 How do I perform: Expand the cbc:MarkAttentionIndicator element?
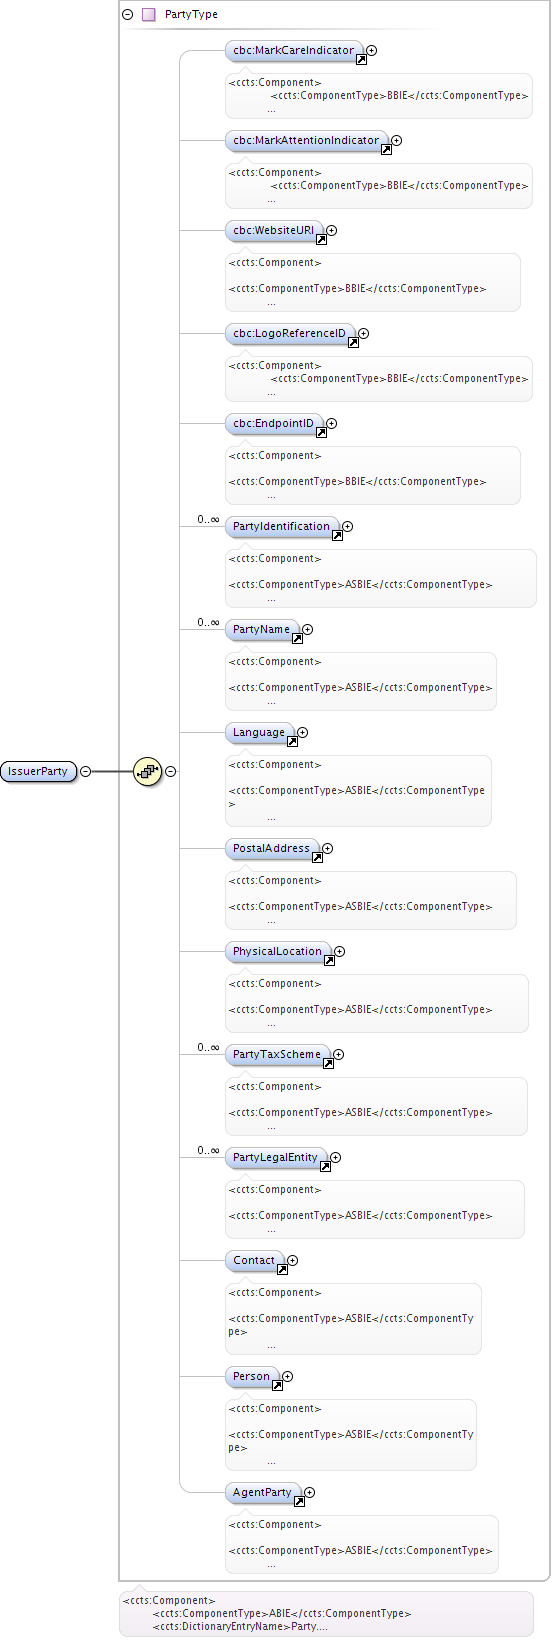click(397, 140)
